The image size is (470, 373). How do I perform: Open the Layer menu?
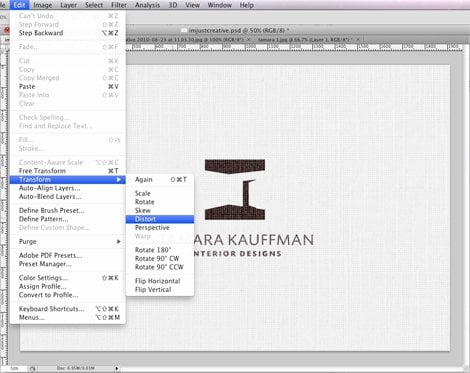pyautogui.click(x=68, y=5)
